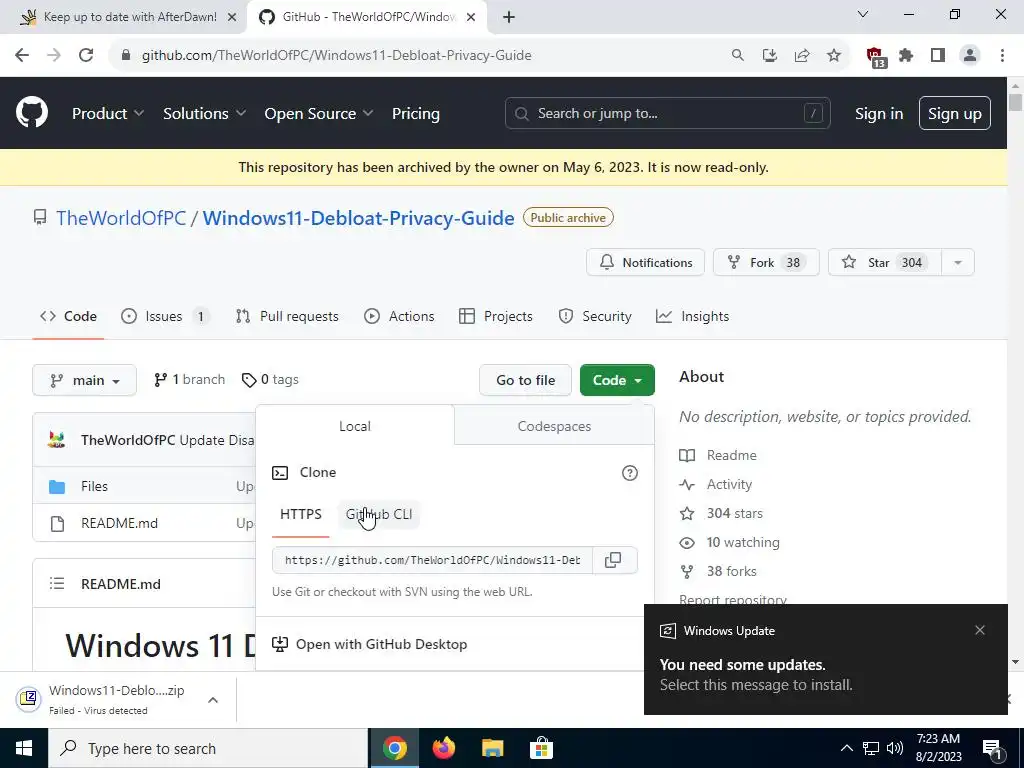Click the GitHub Octocat logo
This screenshot has height=768, width=1024.
(x=32, y=113)
